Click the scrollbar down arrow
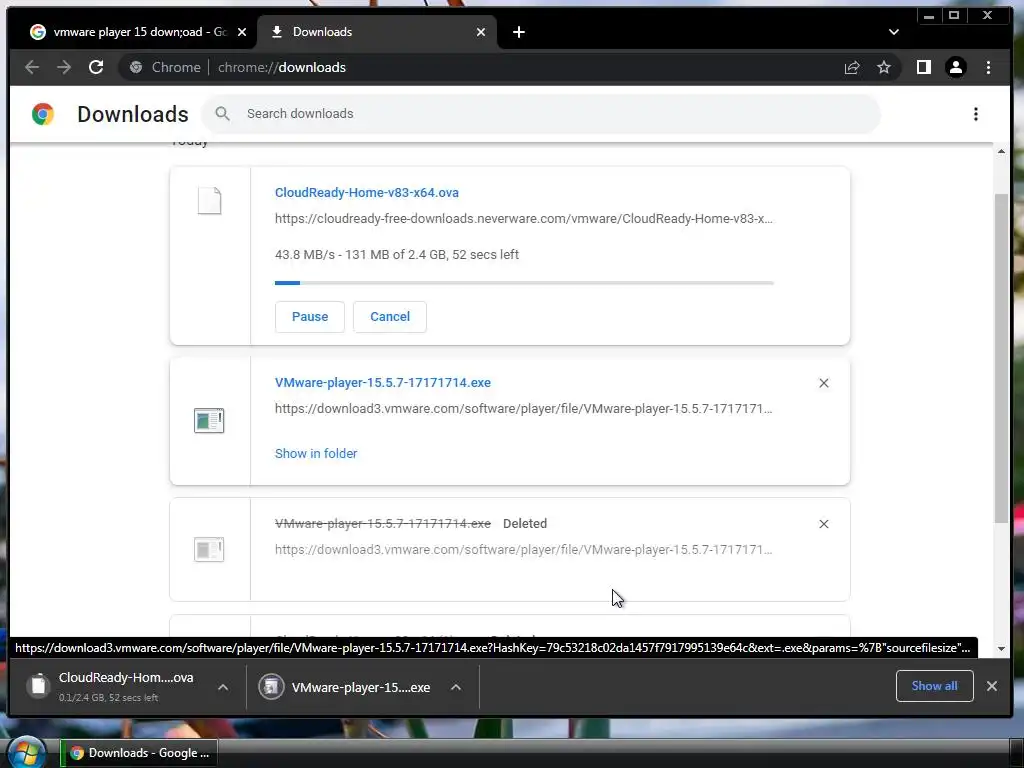Image resolution: width=1024 pixels, height=768 pixels. [1001, 648]
